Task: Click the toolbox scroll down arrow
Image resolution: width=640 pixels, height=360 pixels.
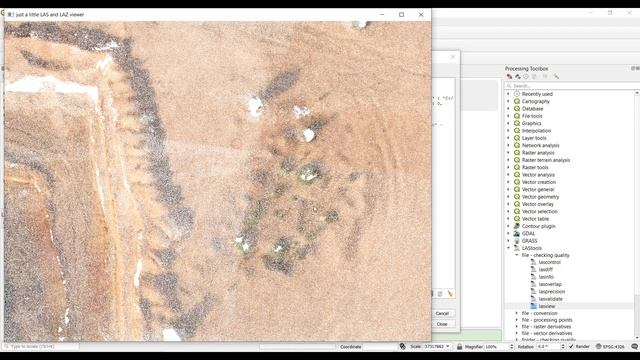Action: (x=637, y=338)
